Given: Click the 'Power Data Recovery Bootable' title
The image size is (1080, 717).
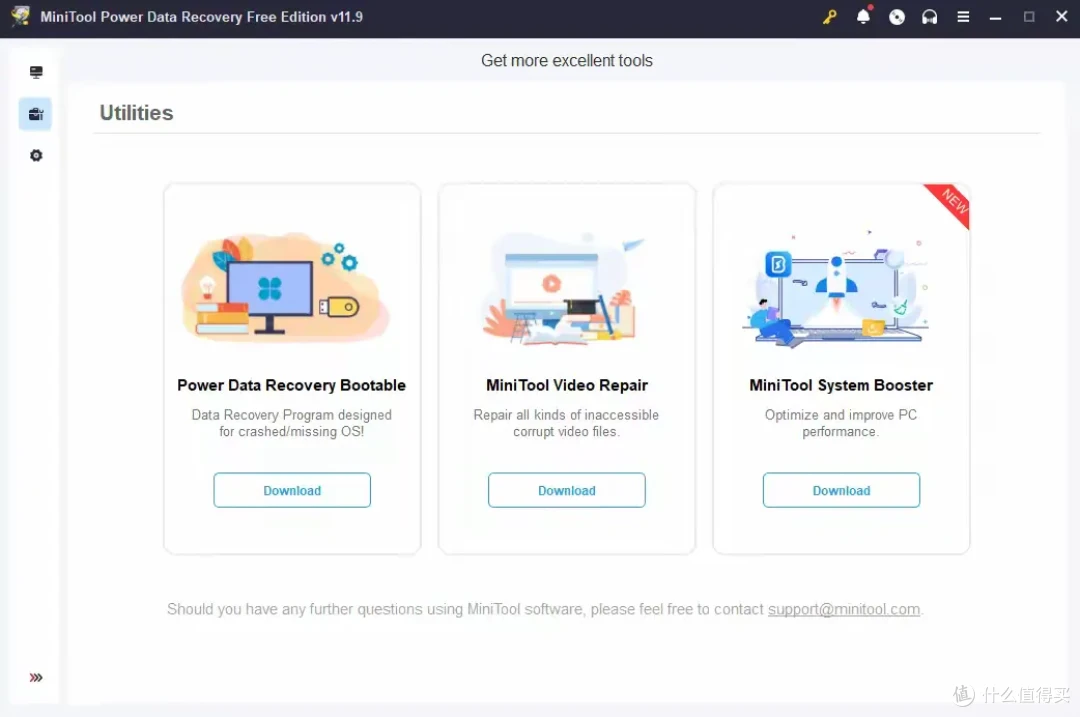Looking at the screenshot, I should tap(291, 385).
